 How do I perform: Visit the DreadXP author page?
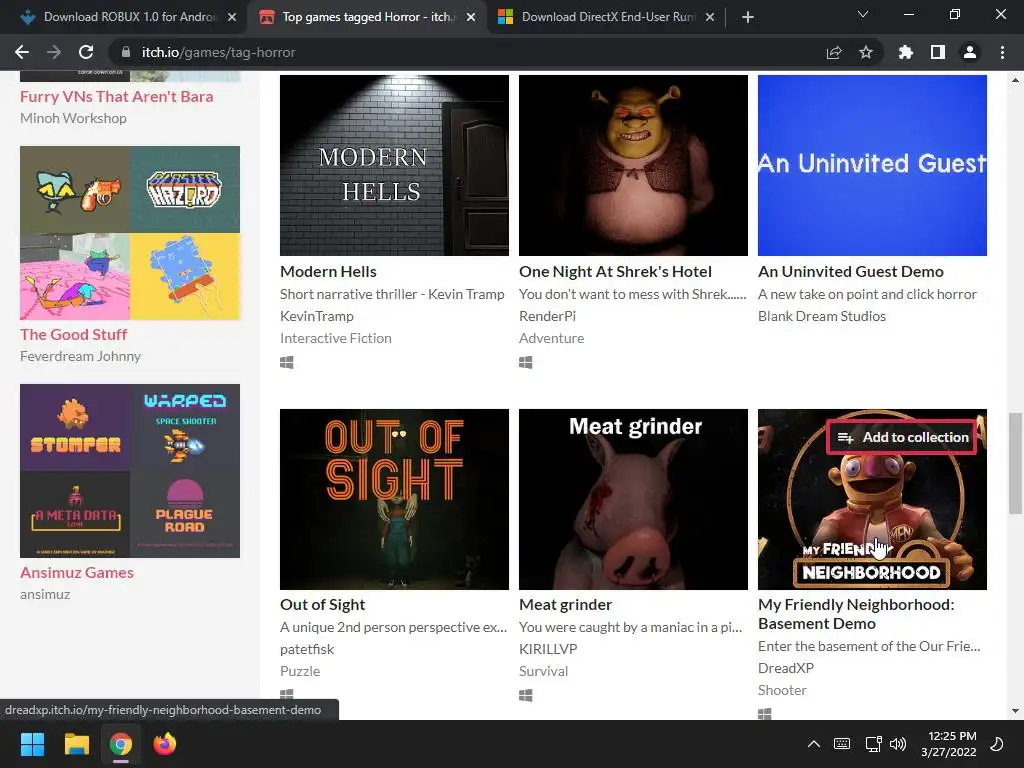point(786,668)
